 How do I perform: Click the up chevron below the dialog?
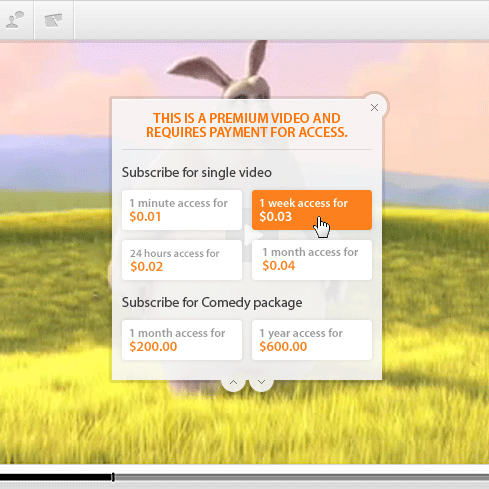[234, 382]
